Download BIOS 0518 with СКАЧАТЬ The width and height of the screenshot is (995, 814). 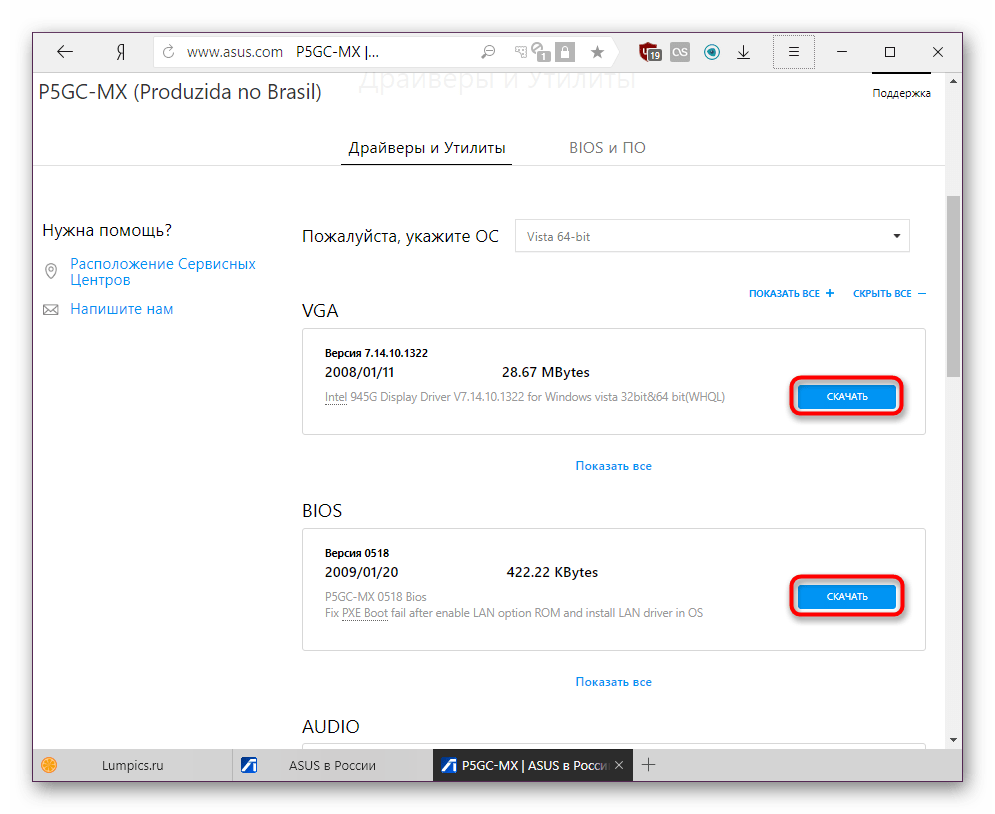coord(847,597)
